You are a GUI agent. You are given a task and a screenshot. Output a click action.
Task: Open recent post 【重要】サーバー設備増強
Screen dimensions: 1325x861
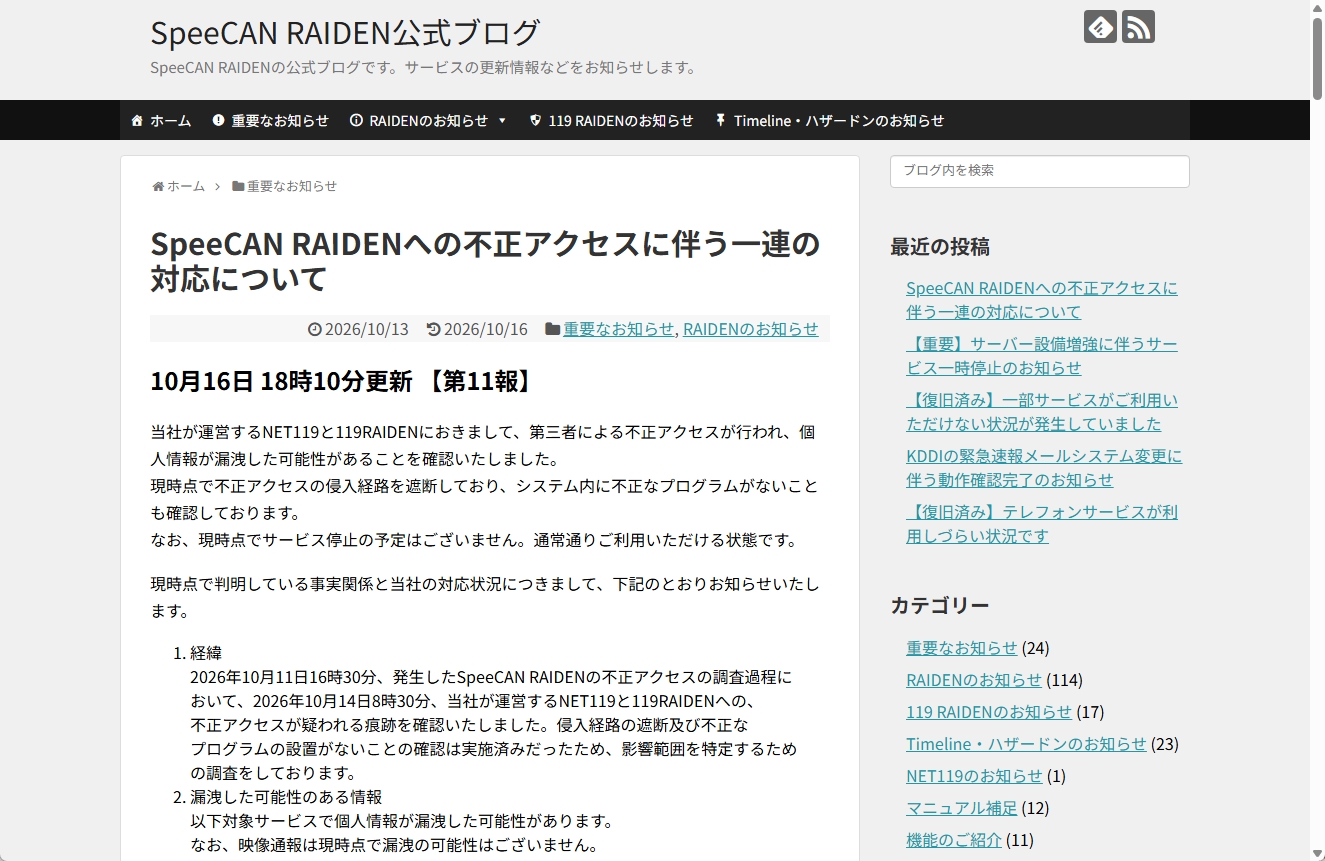click(x=1042, y=356)
